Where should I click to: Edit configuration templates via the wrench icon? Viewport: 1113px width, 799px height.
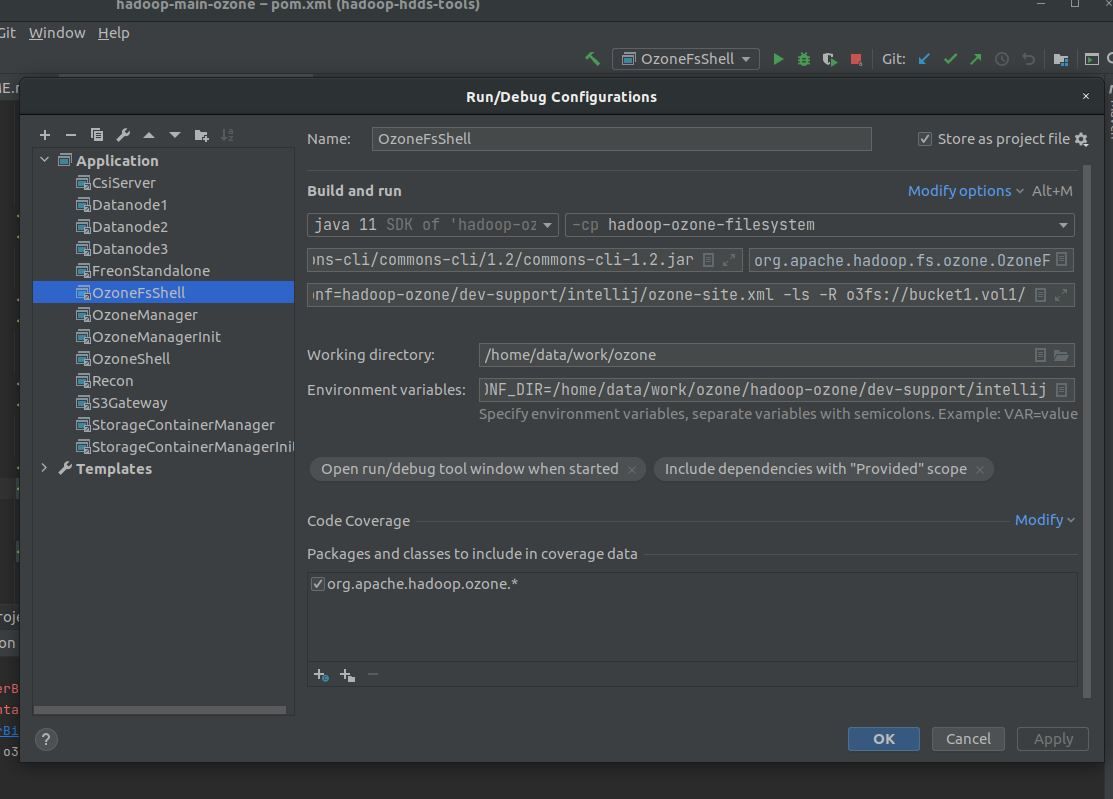pyautogui.click(x=123, y=134)
